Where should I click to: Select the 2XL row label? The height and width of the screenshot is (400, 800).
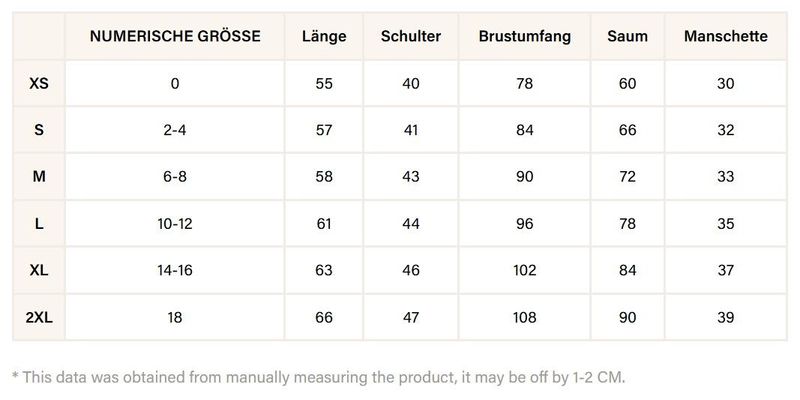tap(39, 318)
